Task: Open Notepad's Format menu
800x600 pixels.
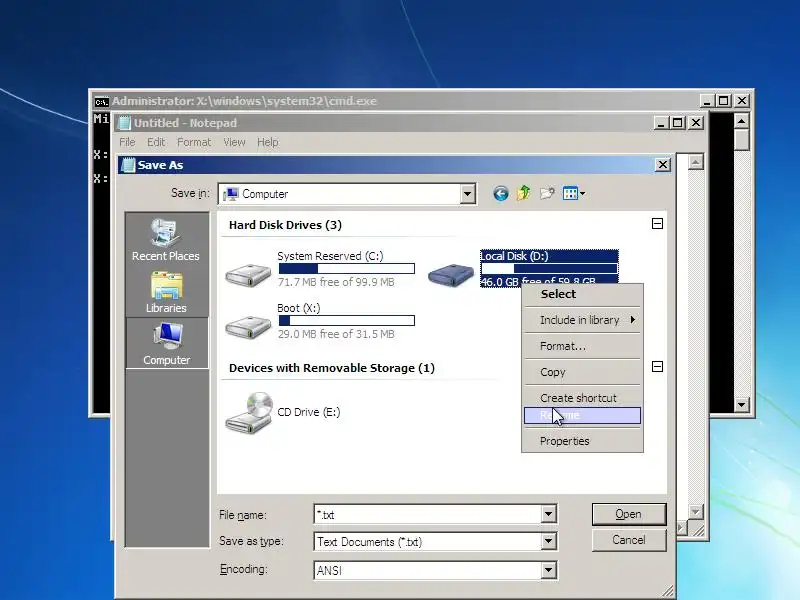Action: tap(193, 142)
